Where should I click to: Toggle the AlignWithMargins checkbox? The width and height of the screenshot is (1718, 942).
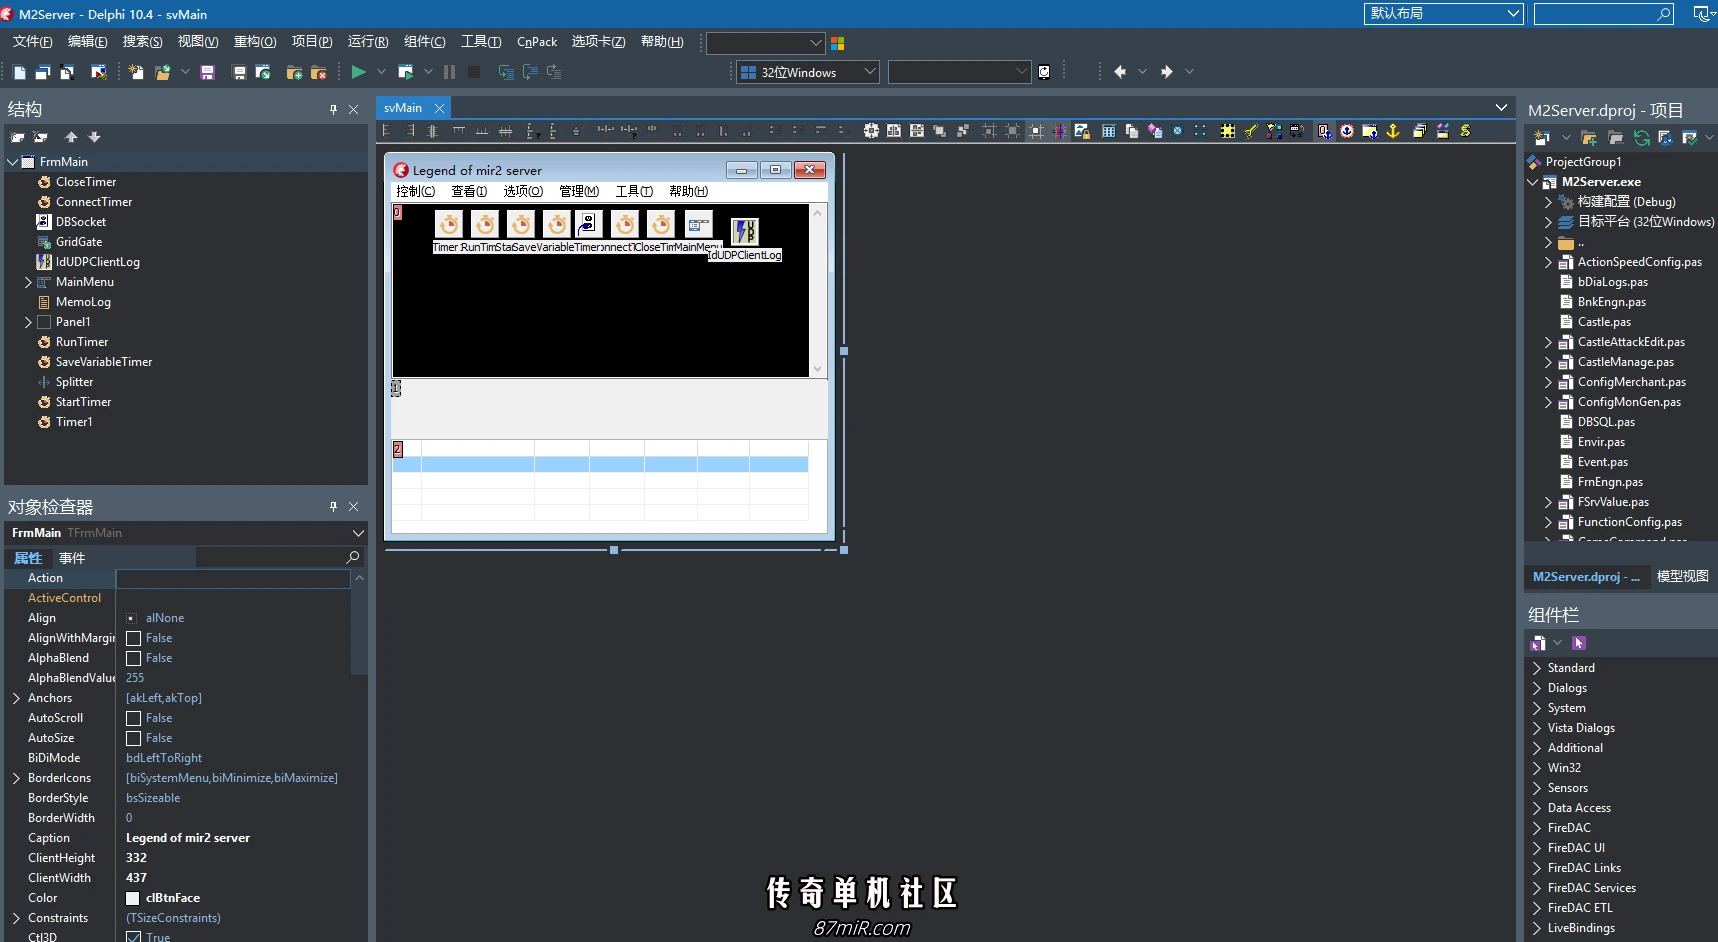(x=133, y=638)
